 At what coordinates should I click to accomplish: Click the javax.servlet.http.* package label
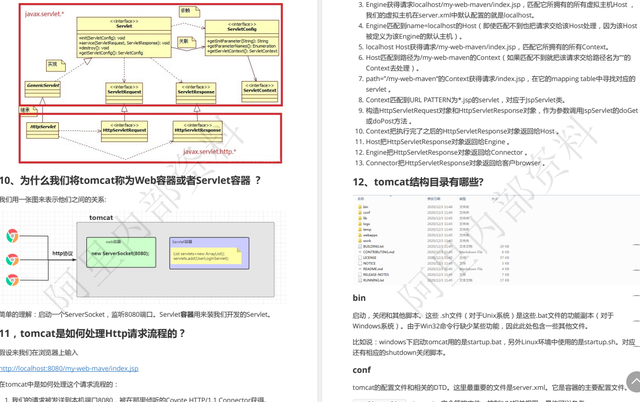pos(210,152)
